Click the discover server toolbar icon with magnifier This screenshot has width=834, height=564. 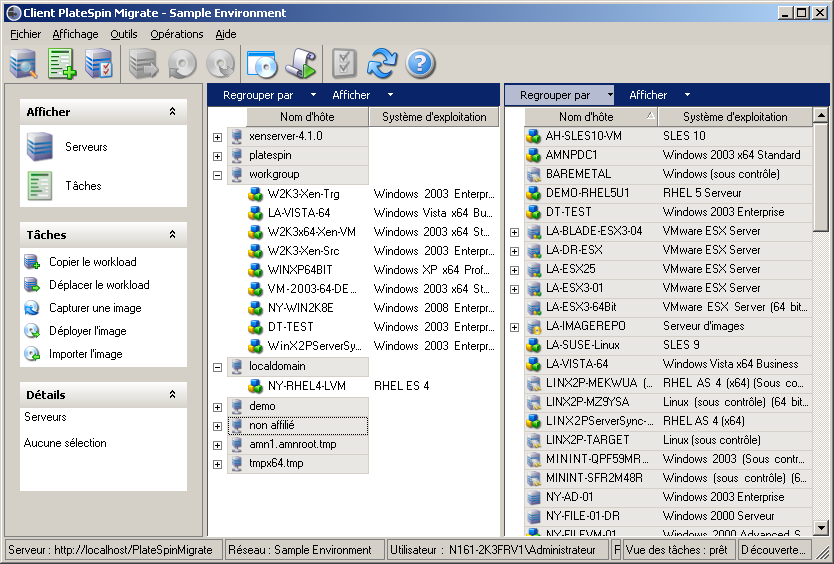point(23,64)
